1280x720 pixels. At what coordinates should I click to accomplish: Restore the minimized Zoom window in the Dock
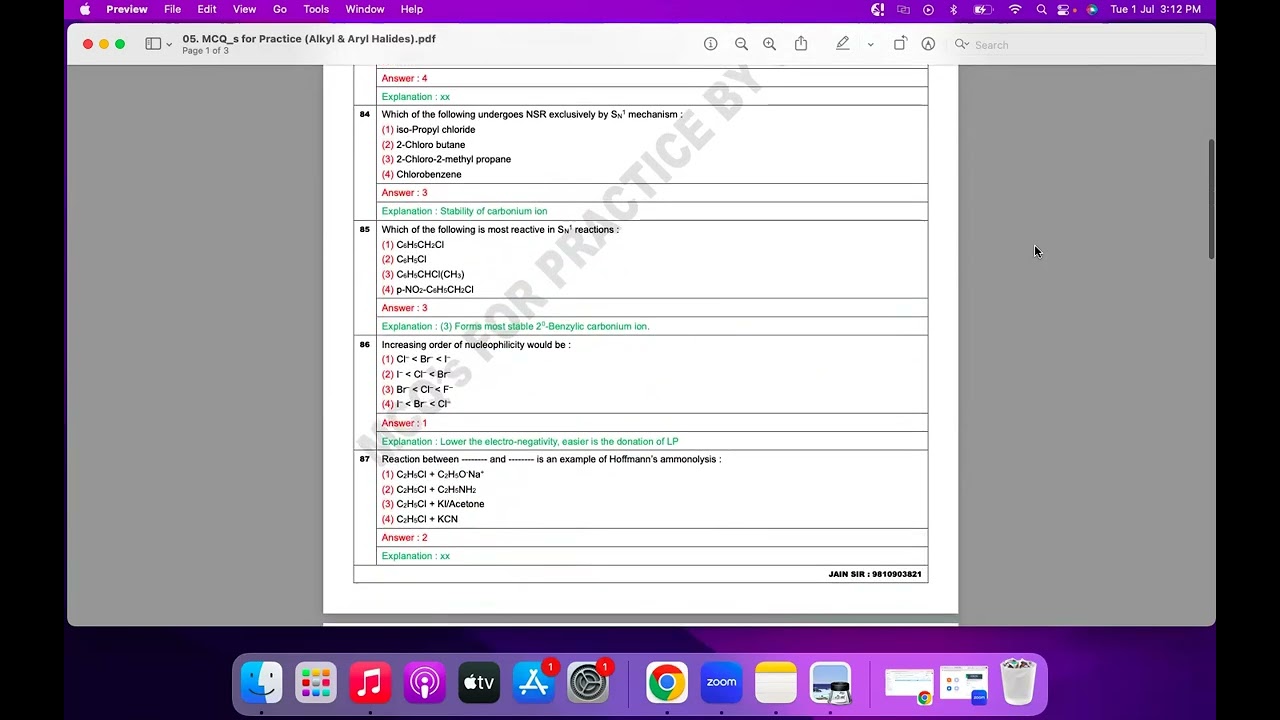964,685
